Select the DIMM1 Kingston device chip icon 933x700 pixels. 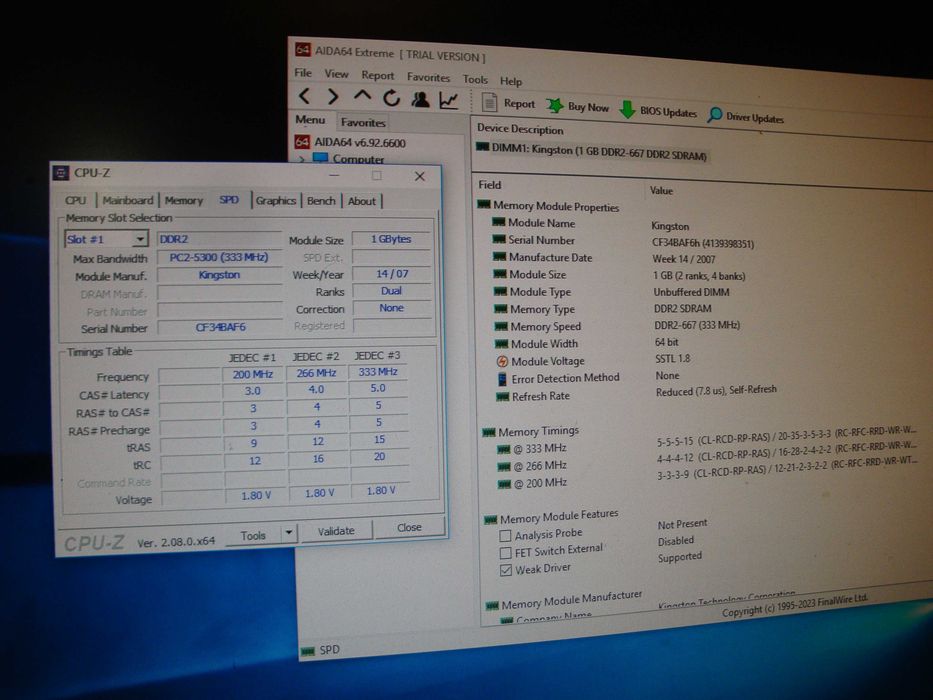pyautogui.click(x=483, y=147)
